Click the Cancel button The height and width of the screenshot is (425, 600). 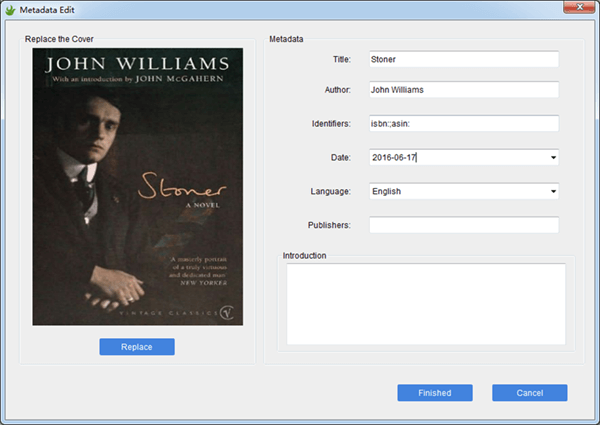[530, 393]
